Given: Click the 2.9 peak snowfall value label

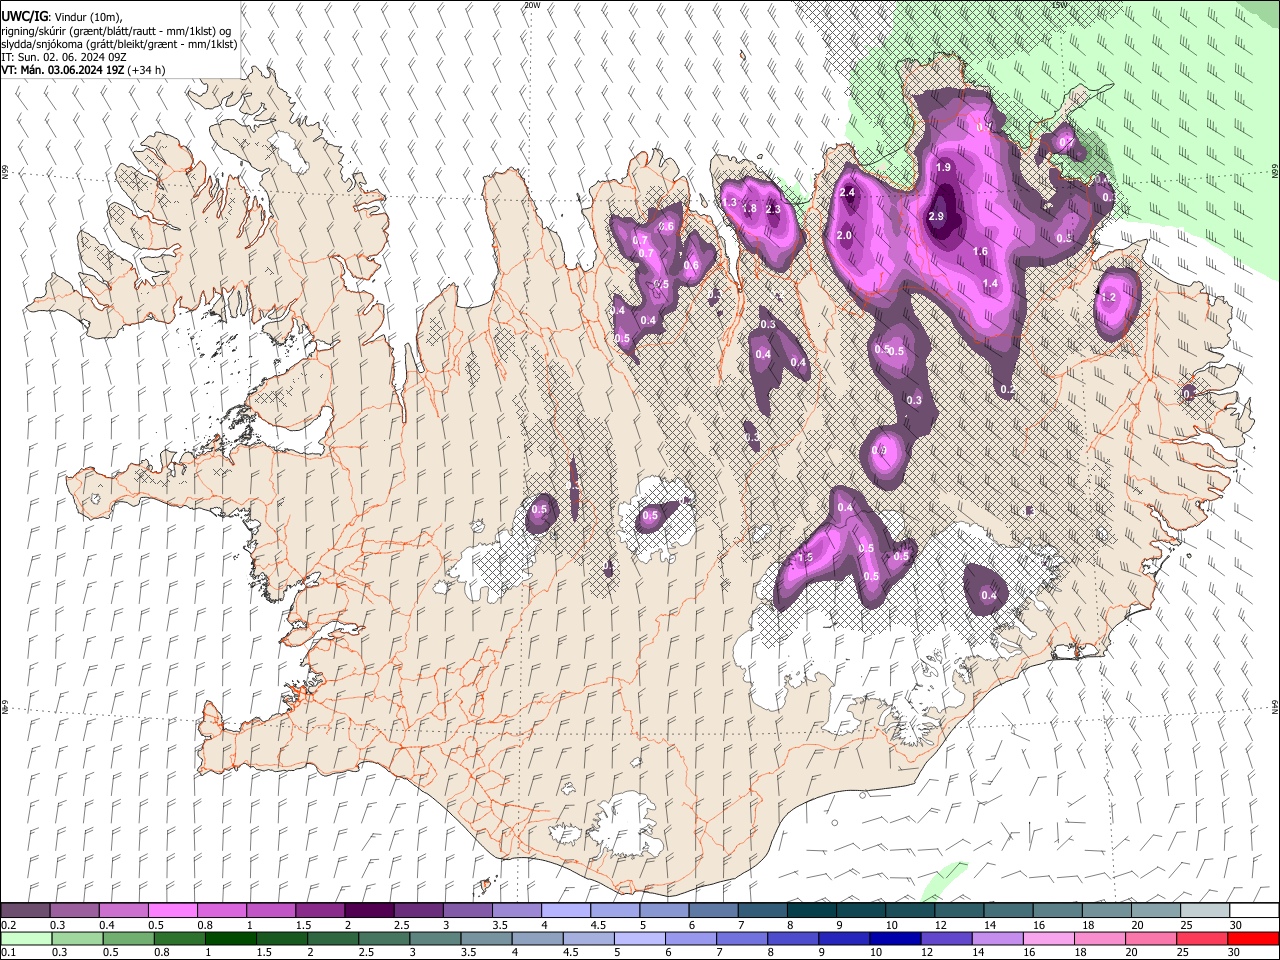Looking at the screenshot, I should [x=936, y=216].
